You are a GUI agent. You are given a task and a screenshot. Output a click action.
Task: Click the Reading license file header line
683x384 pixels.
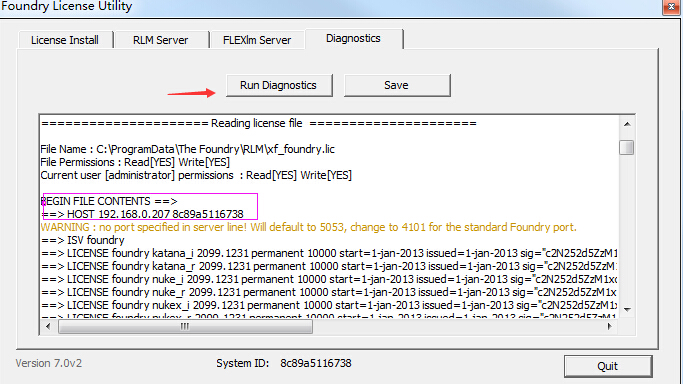click(x=259, y=123)
